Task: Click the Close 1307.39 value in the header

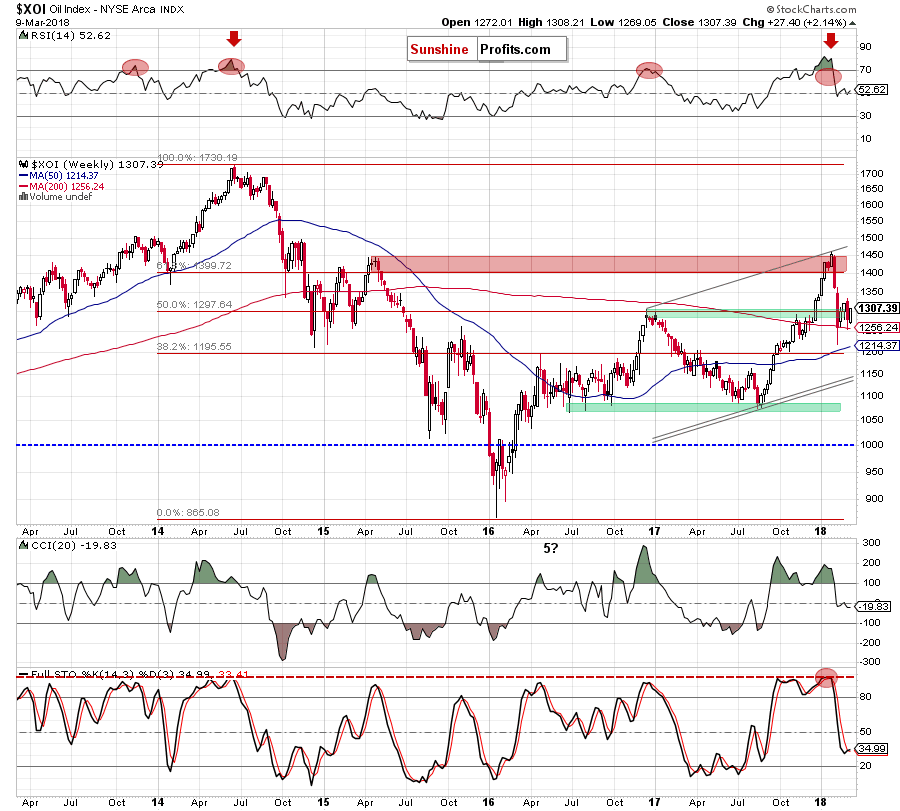Action: pos(699,22)
